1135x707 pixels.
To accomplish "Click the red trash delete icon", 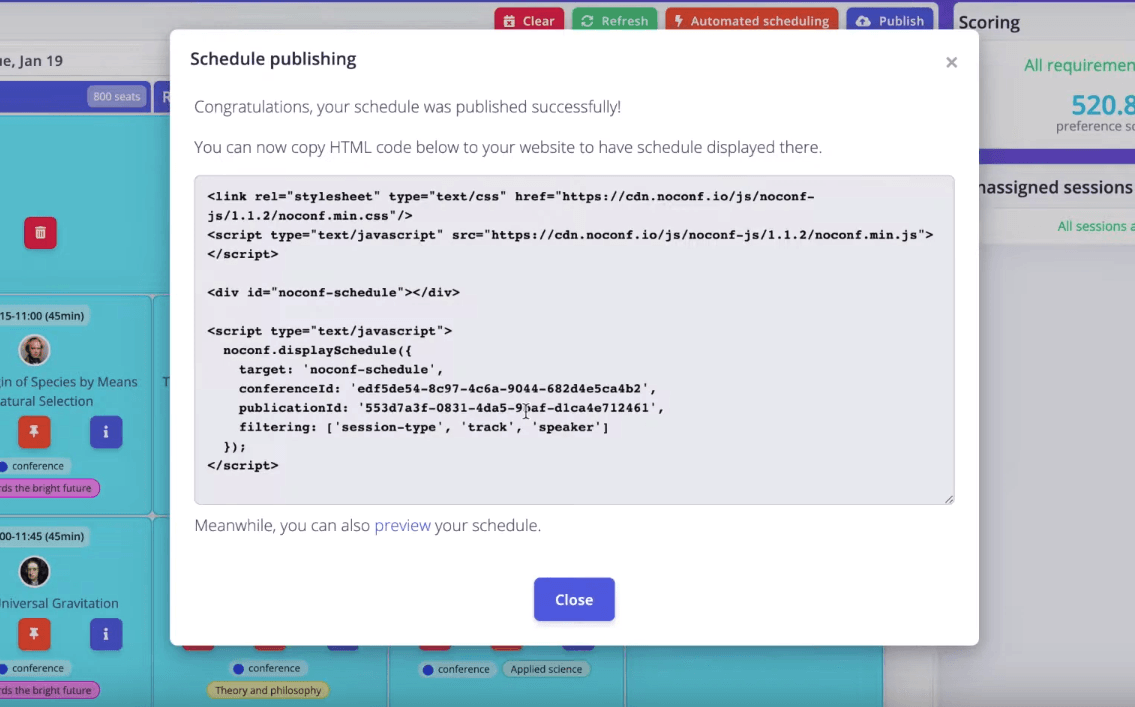I will click(x=41, y=233).
